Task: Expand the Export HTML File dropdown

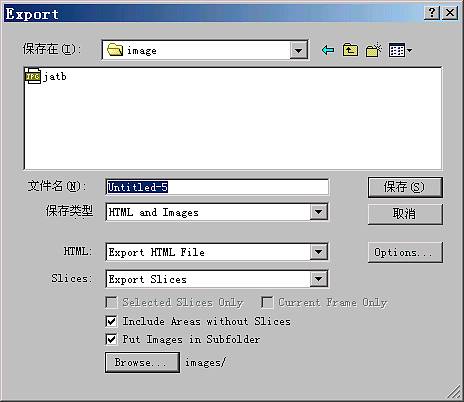Action: [x=318, y=252]
